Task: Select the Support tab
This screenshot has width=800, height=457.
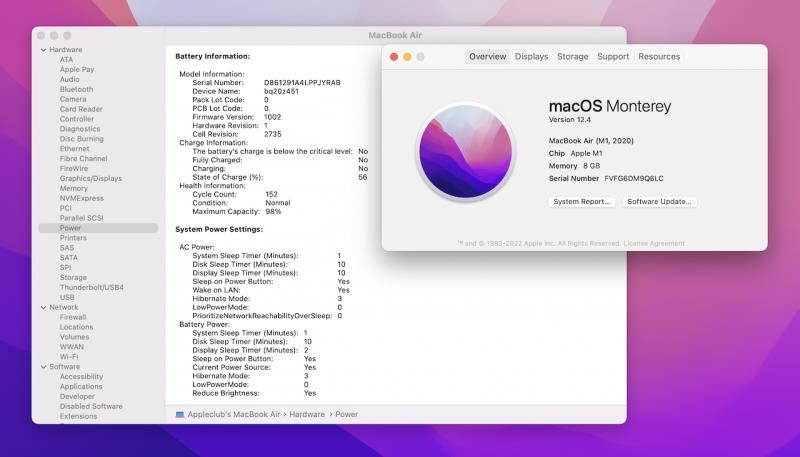Action: pyautogui.click(x=613, y=57)
